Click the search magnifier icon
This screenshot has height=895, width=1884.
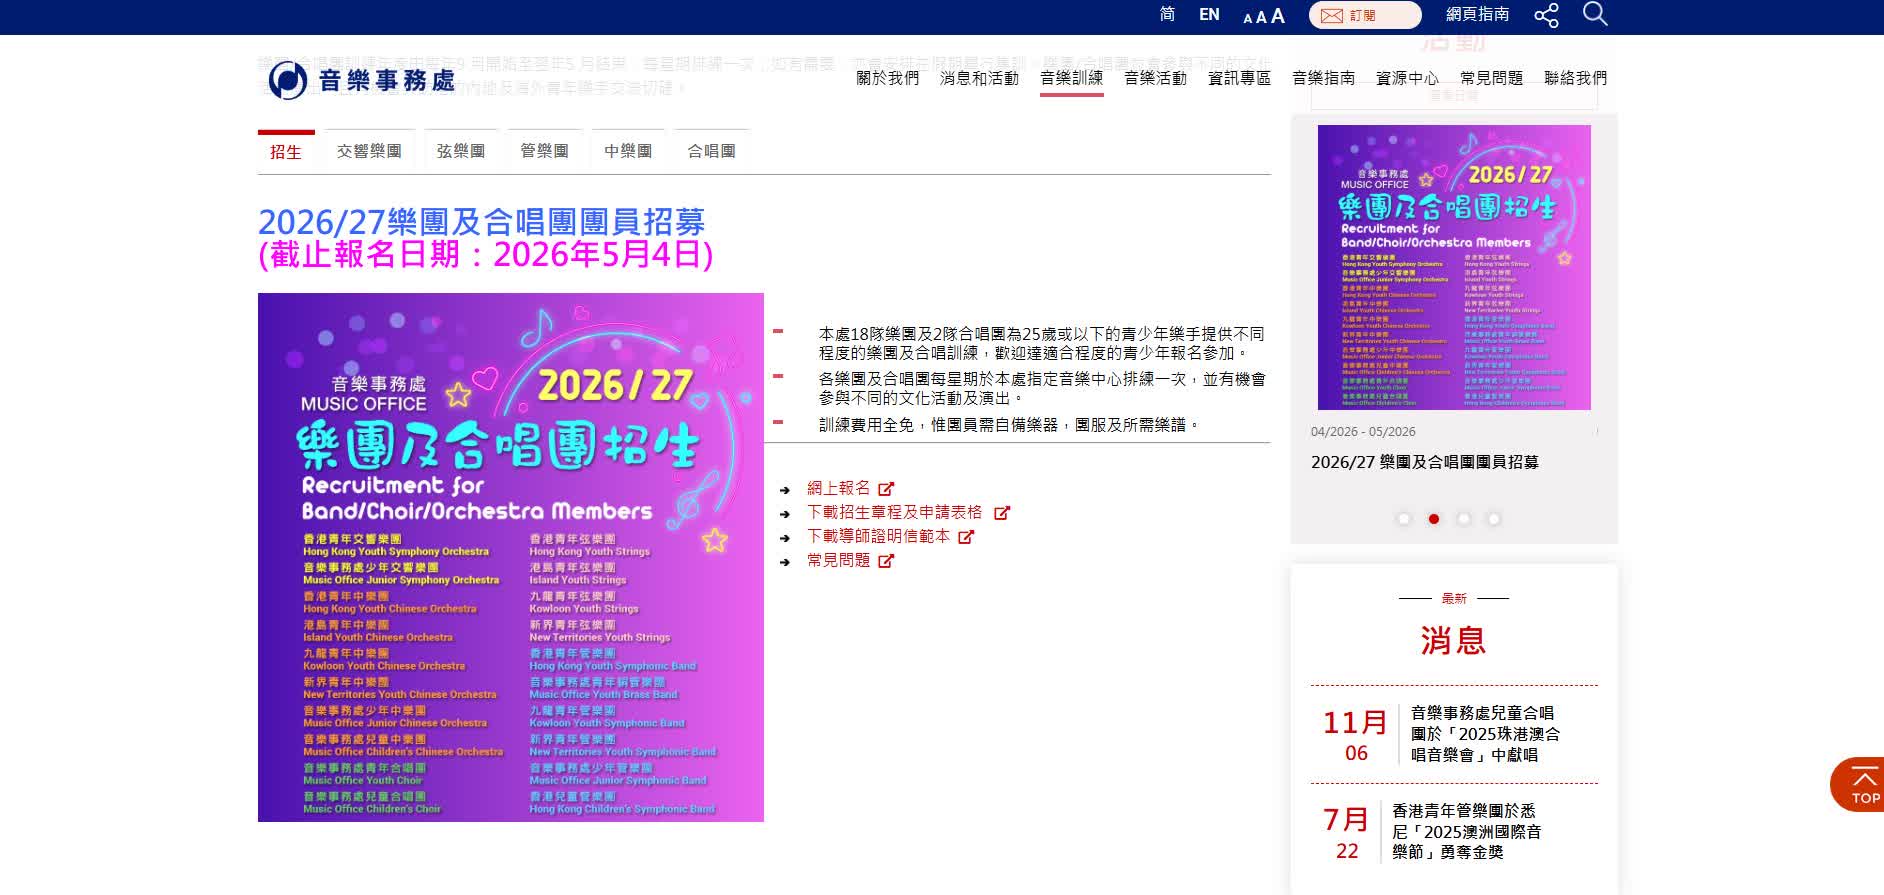coord(1595,14)
